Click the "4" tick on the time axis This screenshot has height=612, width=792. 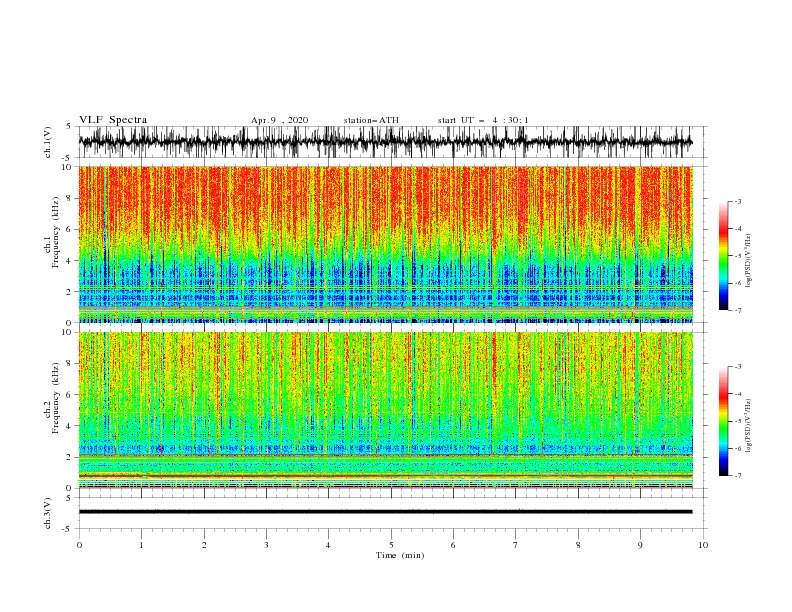point(328,545)
